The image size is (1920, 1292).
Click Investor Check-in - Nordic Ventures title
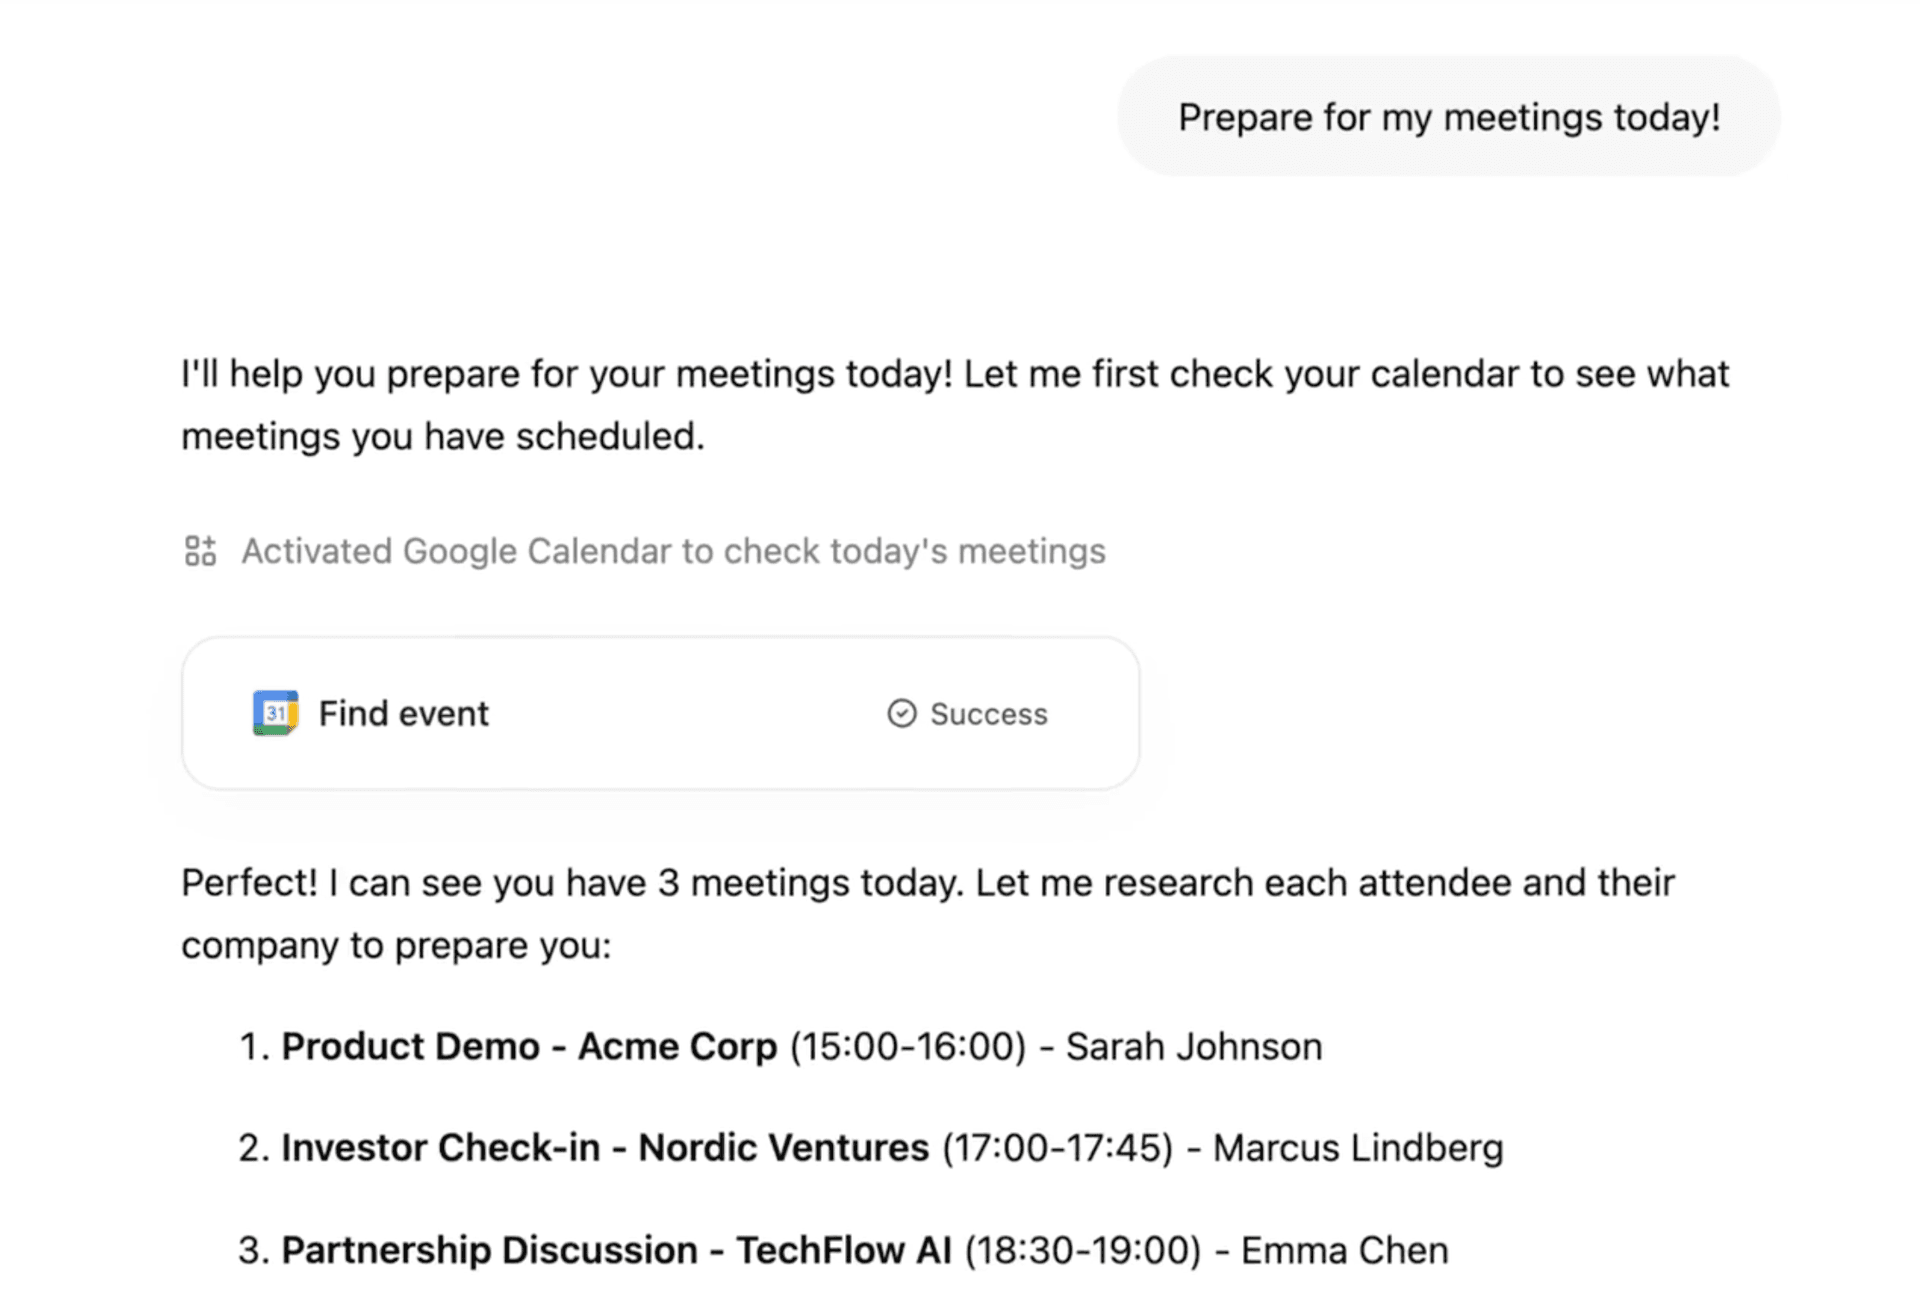(x=605, y=1148)
